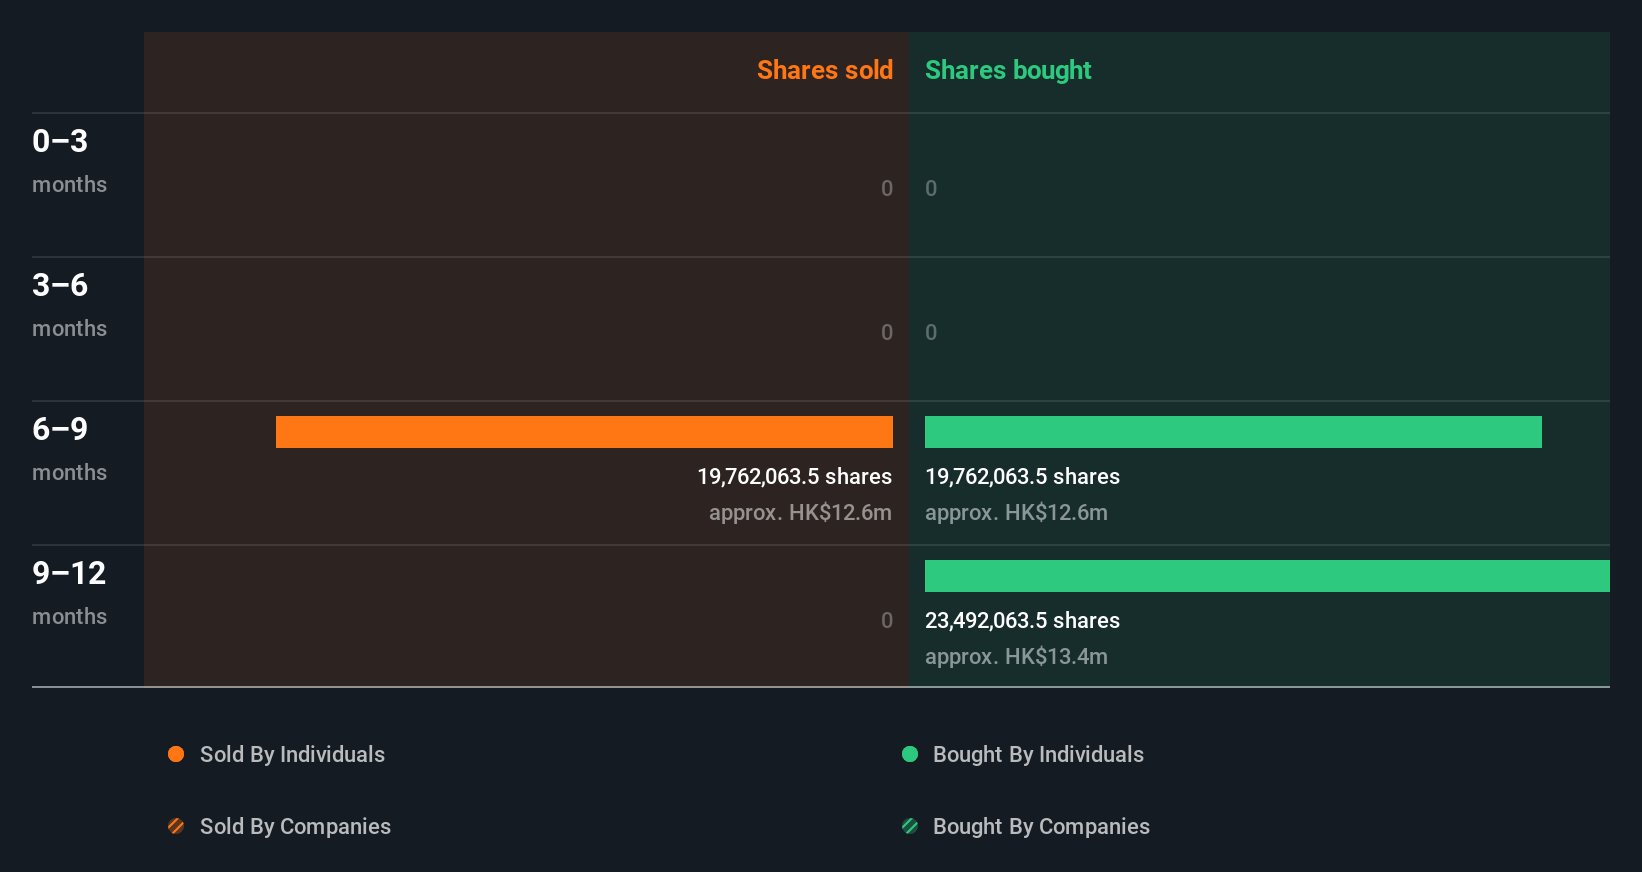Click the bought zero value in 0–3 months row
The image size is (1642, 872).
pos(931,188)
